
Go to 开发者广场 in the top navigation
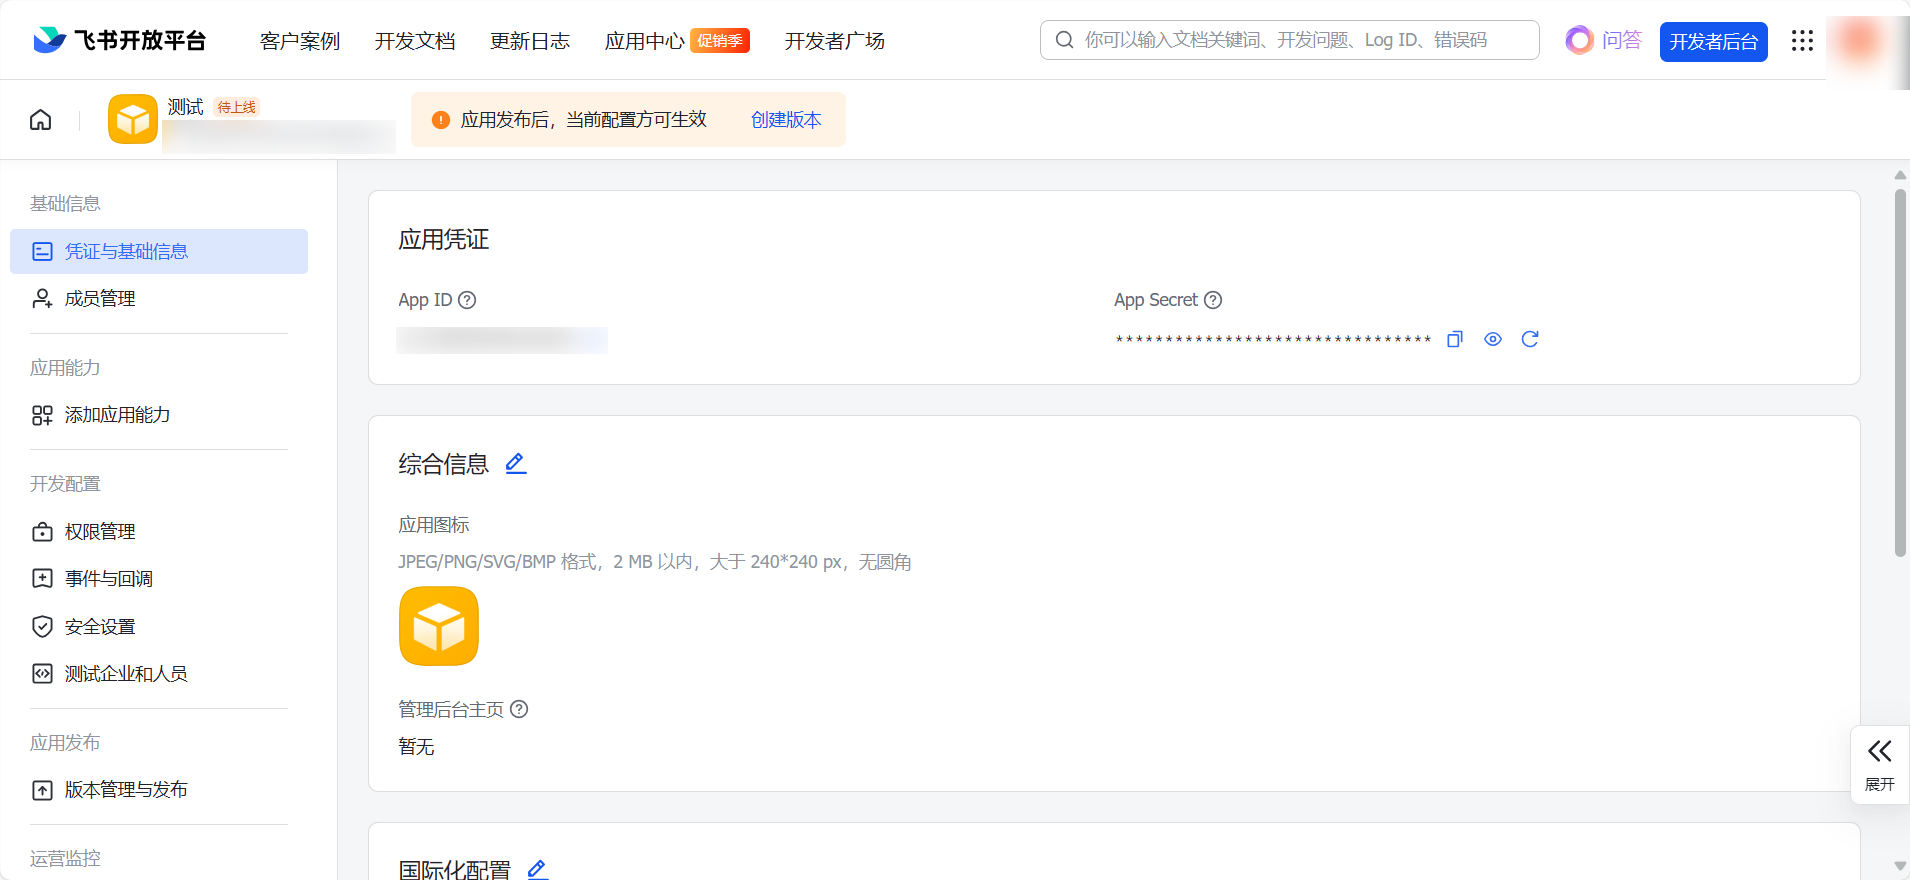tap(835, 41)
